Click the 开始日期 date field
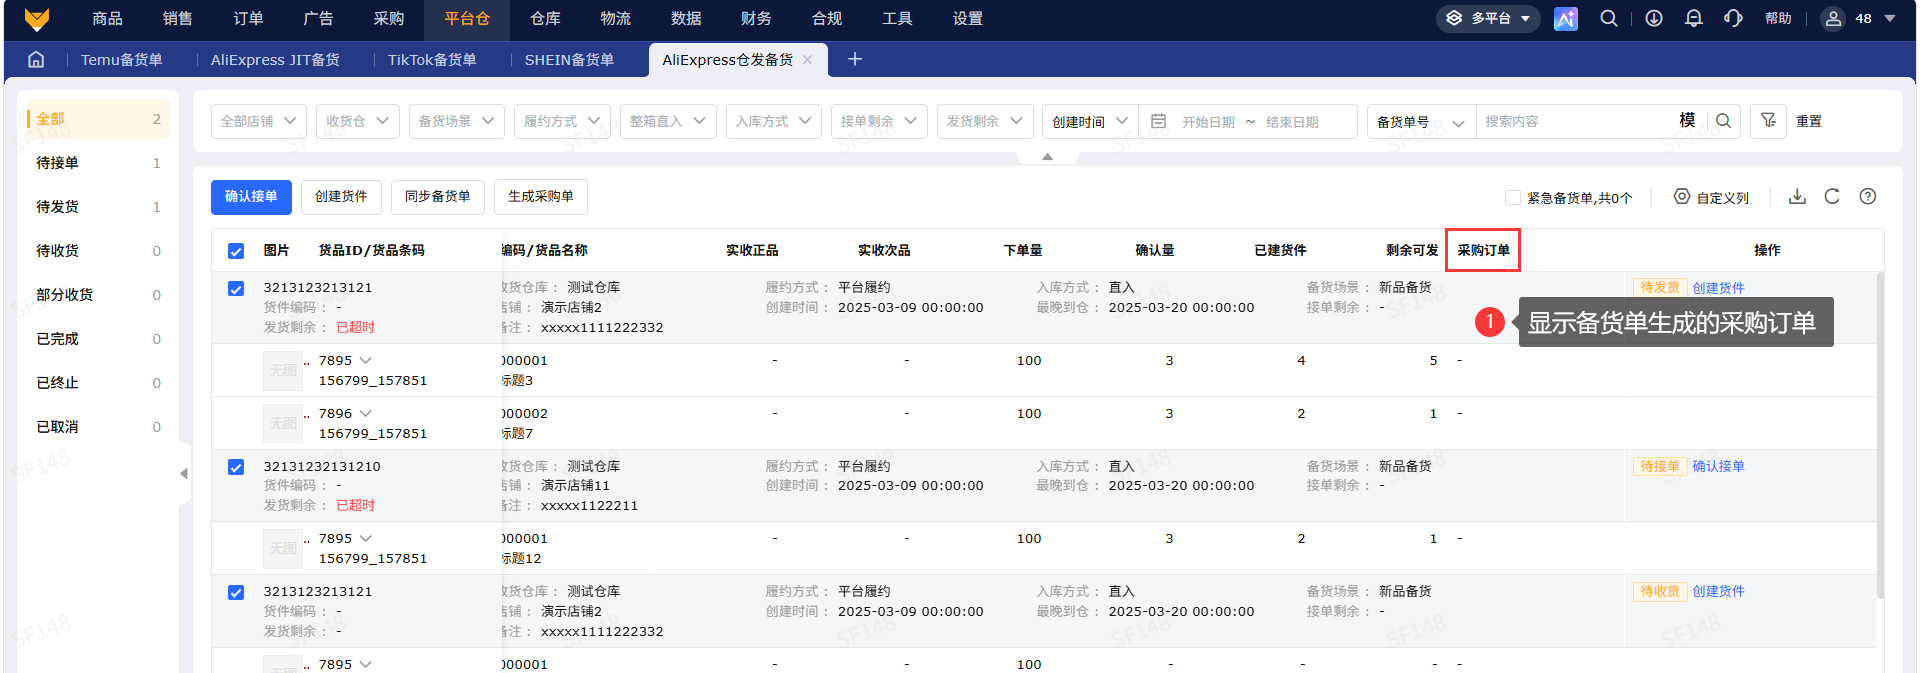This screenshot has width=1920, height=673. pos(1208,122)
